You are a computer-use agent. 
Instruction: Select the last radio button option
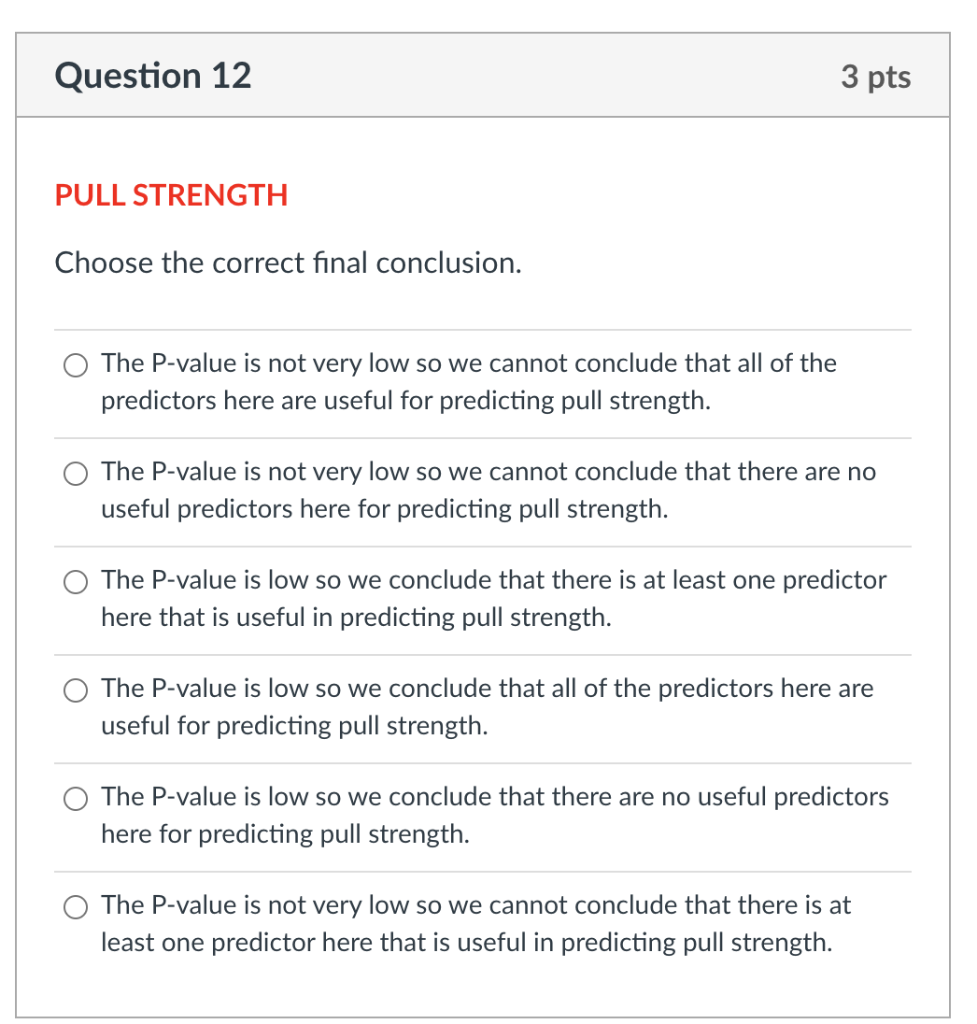[75, 907]
